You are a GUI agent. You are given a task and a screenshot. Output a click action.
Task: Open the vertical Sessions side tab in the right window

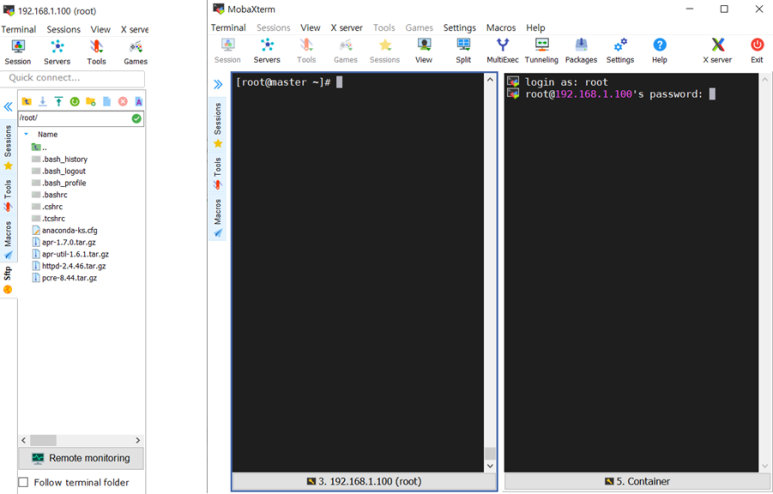[218, 125]
